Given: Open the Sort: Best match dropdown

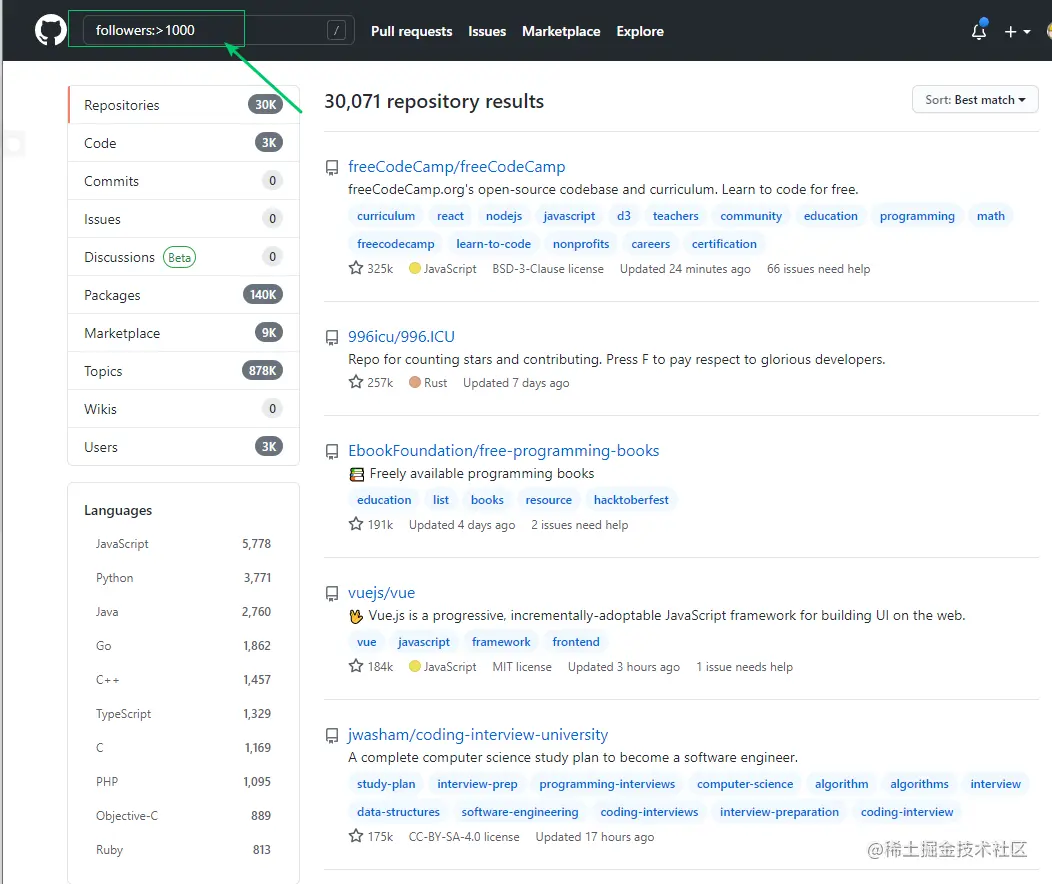Looking at the screenshot, I should [x=975, y=100].
